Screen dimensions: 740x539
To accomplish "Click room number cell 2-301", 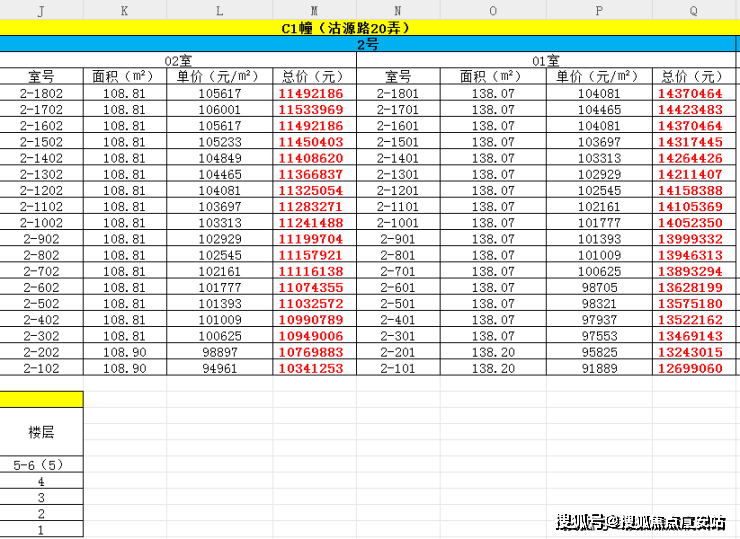I will tap(398, 336).
